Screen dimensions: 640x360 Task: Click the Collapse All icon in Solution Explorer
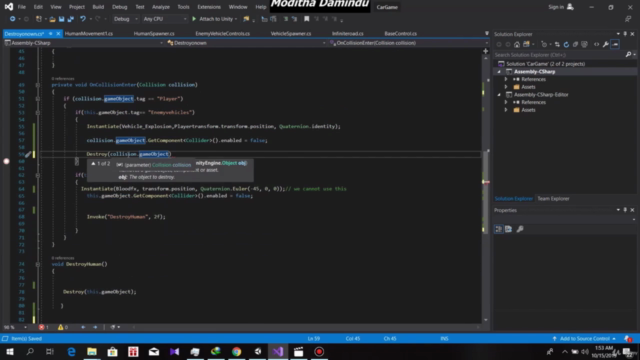[575, 44]
